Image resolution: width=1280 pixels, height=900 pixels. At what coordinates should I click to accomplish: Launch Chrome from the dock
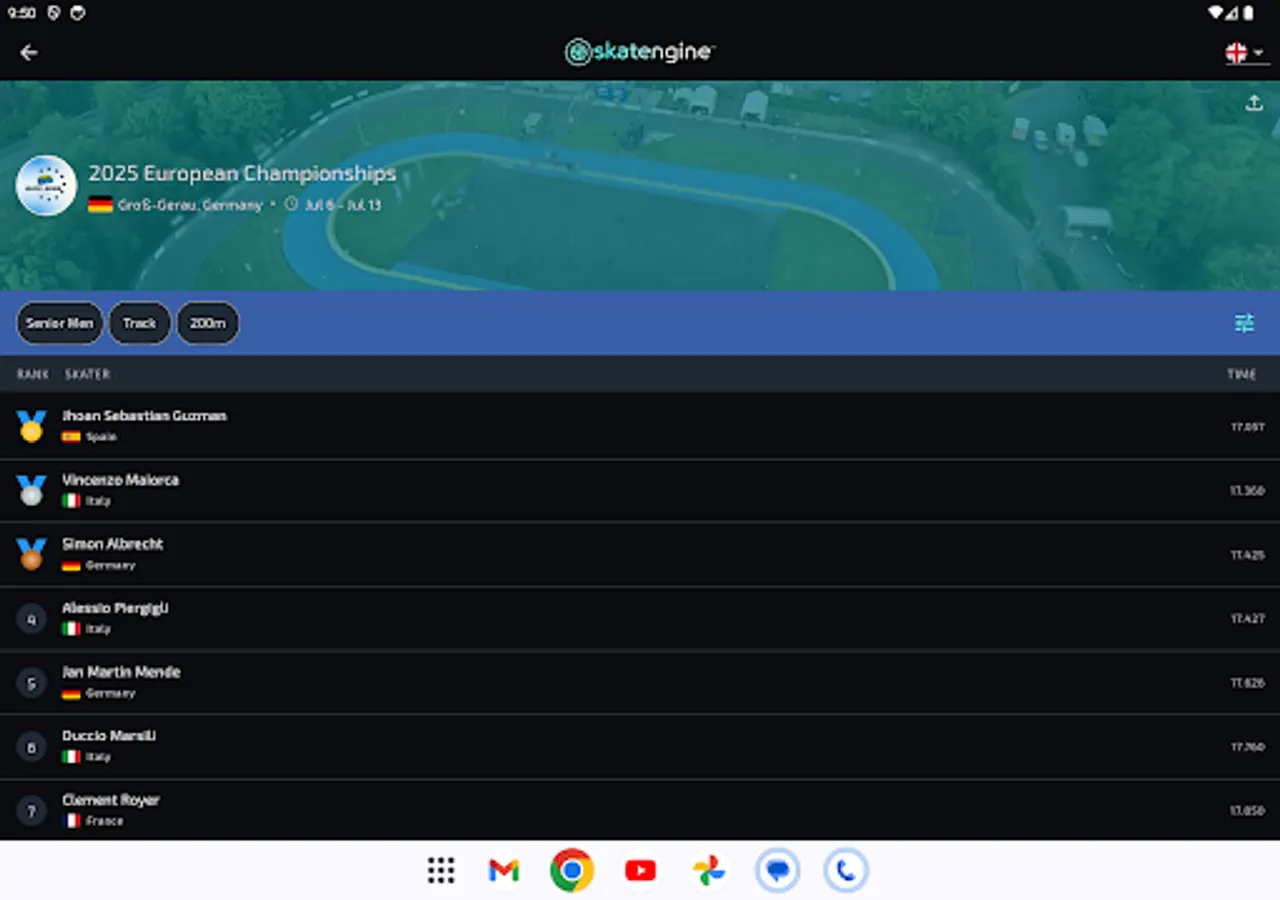tap(571, 871)
